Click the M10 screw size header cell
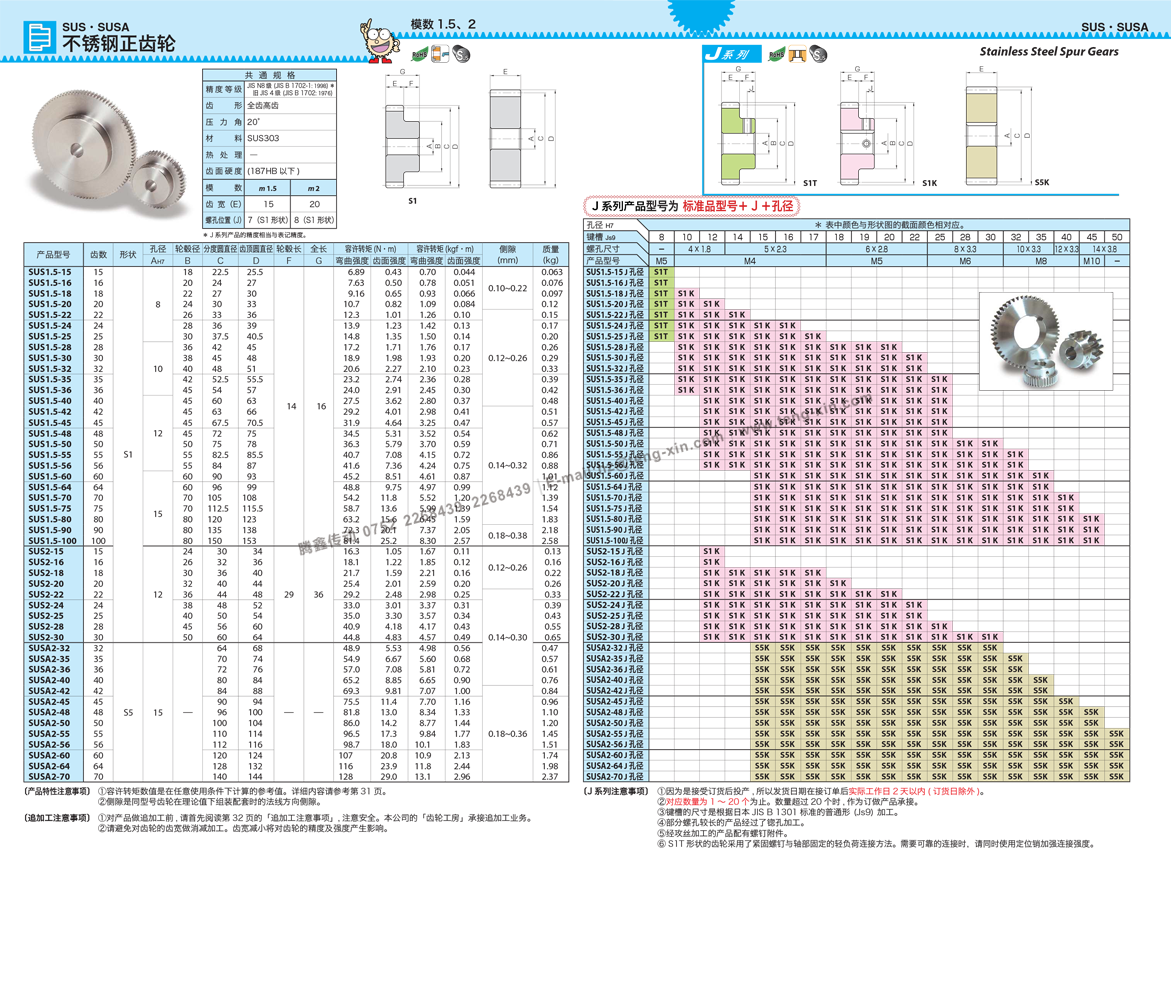 point(1091,260)
